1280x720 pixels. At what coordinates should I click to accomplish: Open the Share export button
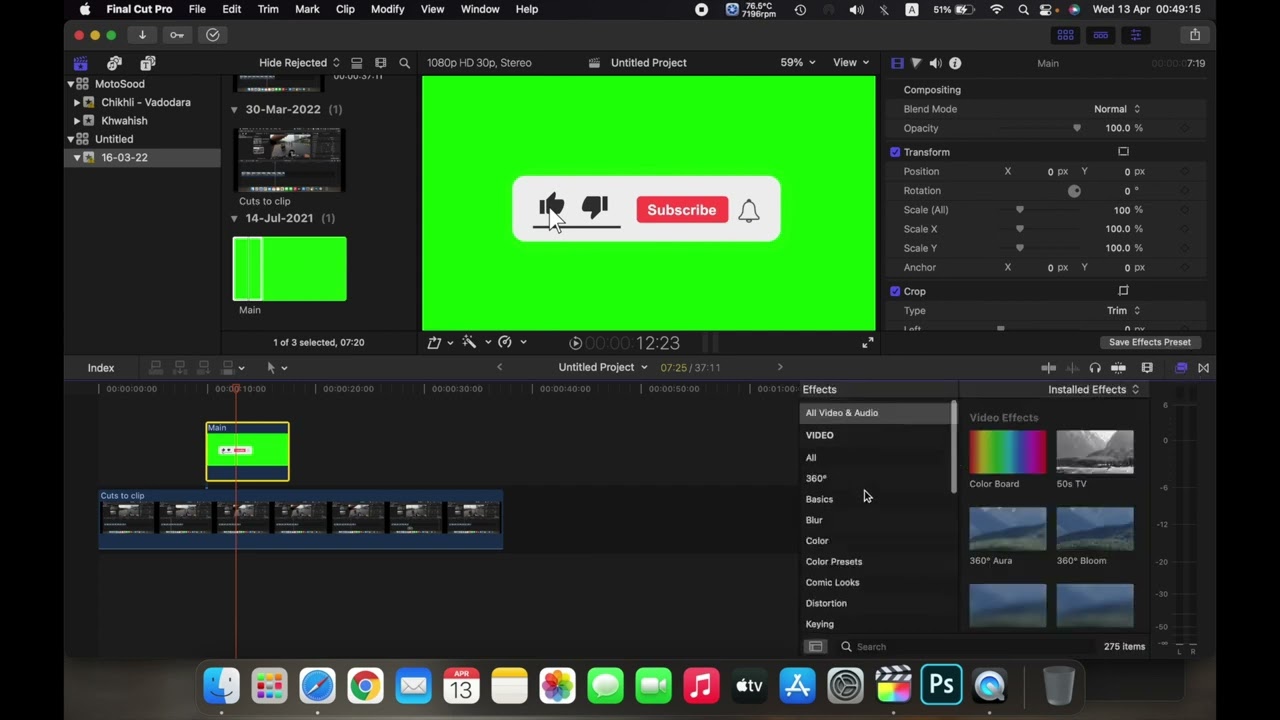pyautogui.click(x=1195, y=35)
